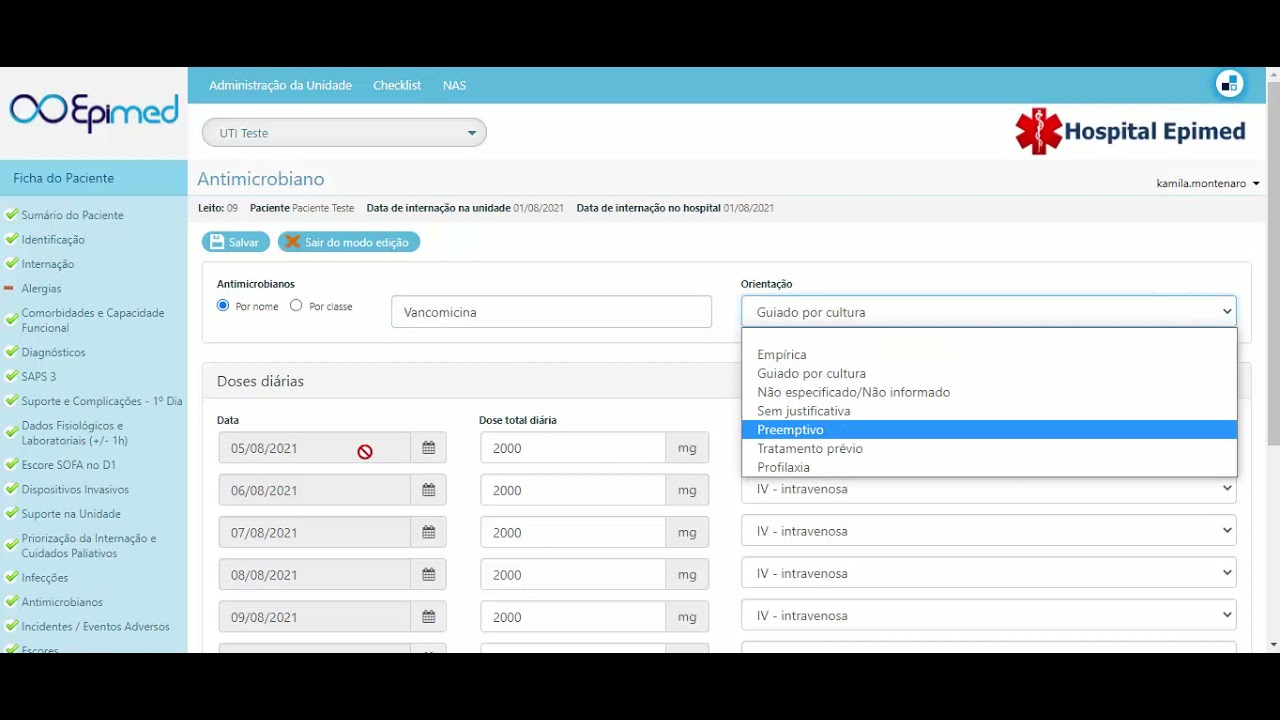Click the save disk icon on Salvar
The image size is (1280, 720).
[217, 242]
